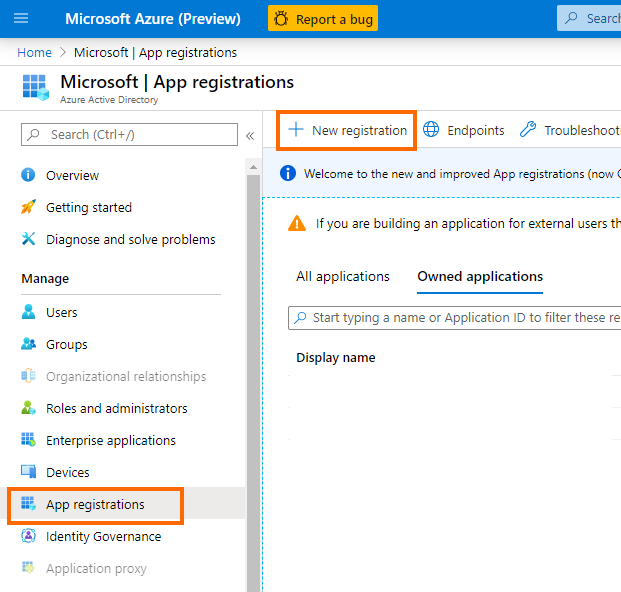Click the bug icon in Report a bug
The width and height of the screenshot is (621, 592).
[281, 19]
